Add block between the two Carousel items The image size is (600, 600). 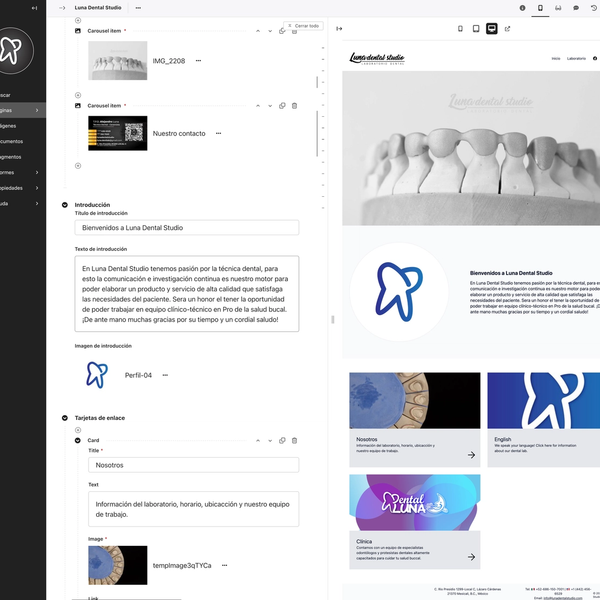(x=78, y=95)
